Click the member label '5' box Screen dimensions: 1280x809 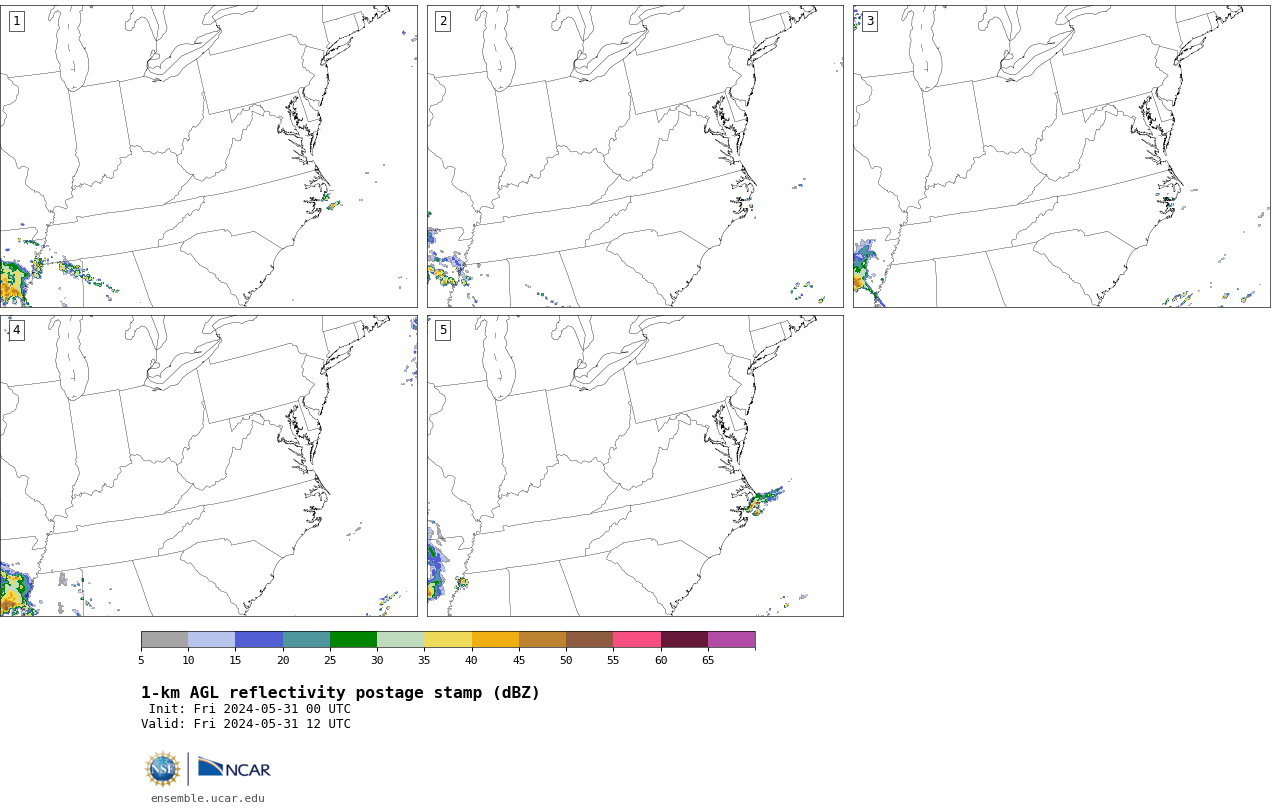(443, 330)
